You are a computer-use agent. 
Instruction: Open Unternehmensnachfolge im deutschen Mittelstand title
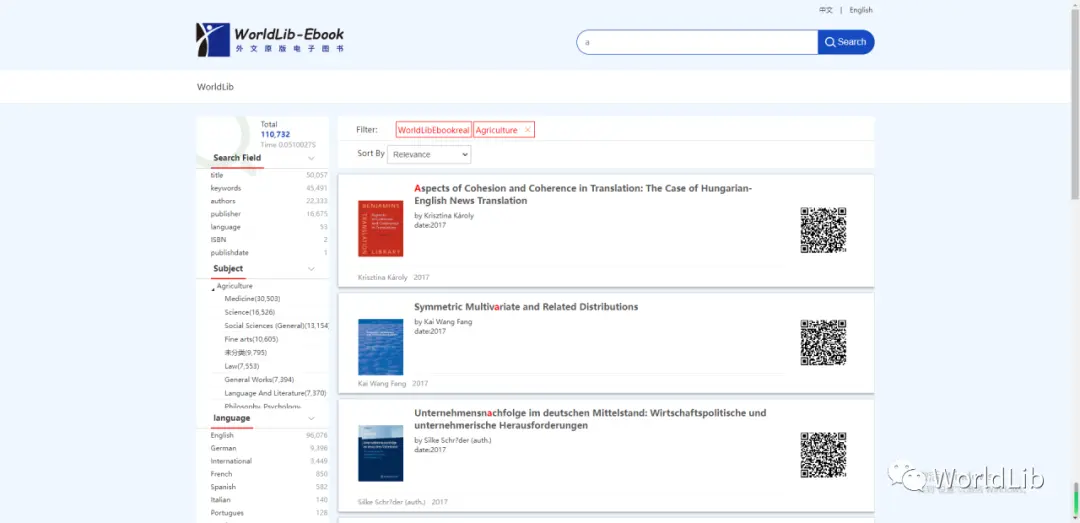(590, 419)
